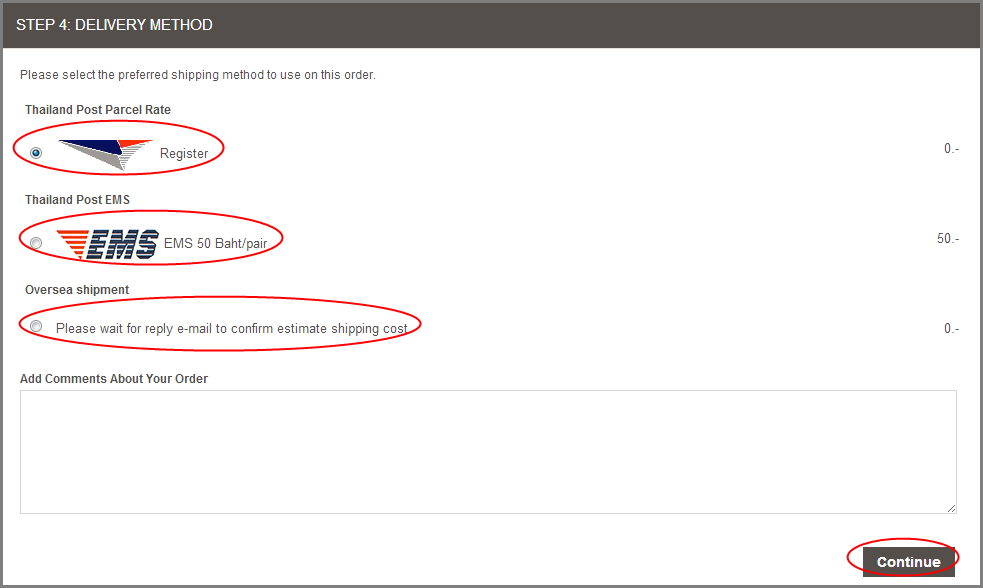983x588 pixels.
Task: Click the 'Oversea shipment' heading
Action: 76,290
